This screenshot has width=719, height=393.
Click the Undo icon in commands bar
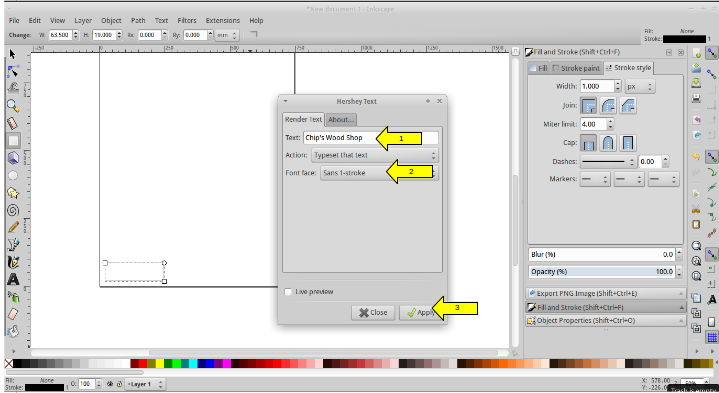click(x=696, y=156)
